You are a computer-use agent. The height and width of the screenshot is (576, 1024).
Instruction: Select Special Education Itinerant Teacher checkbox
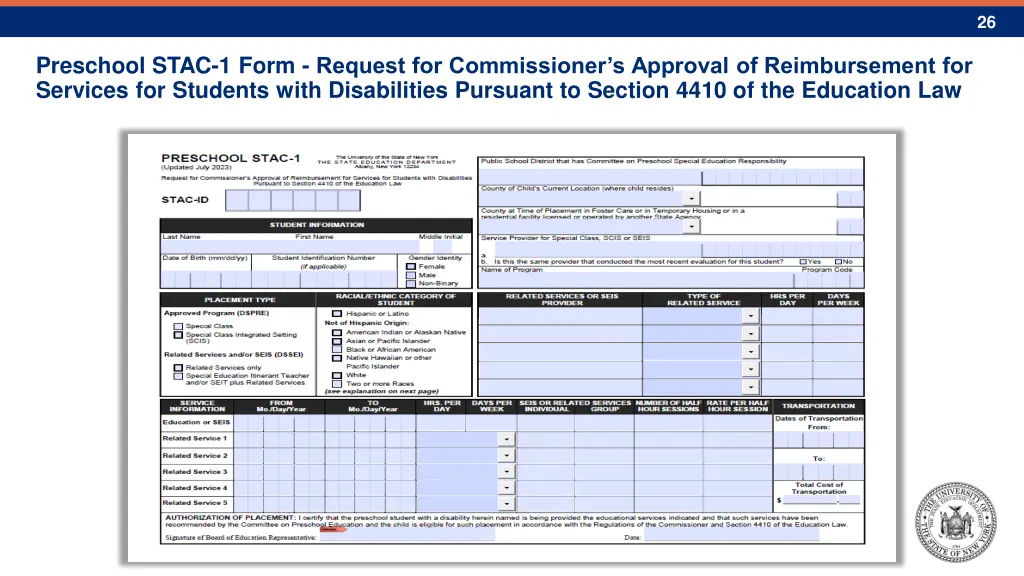tap(178, 376)
